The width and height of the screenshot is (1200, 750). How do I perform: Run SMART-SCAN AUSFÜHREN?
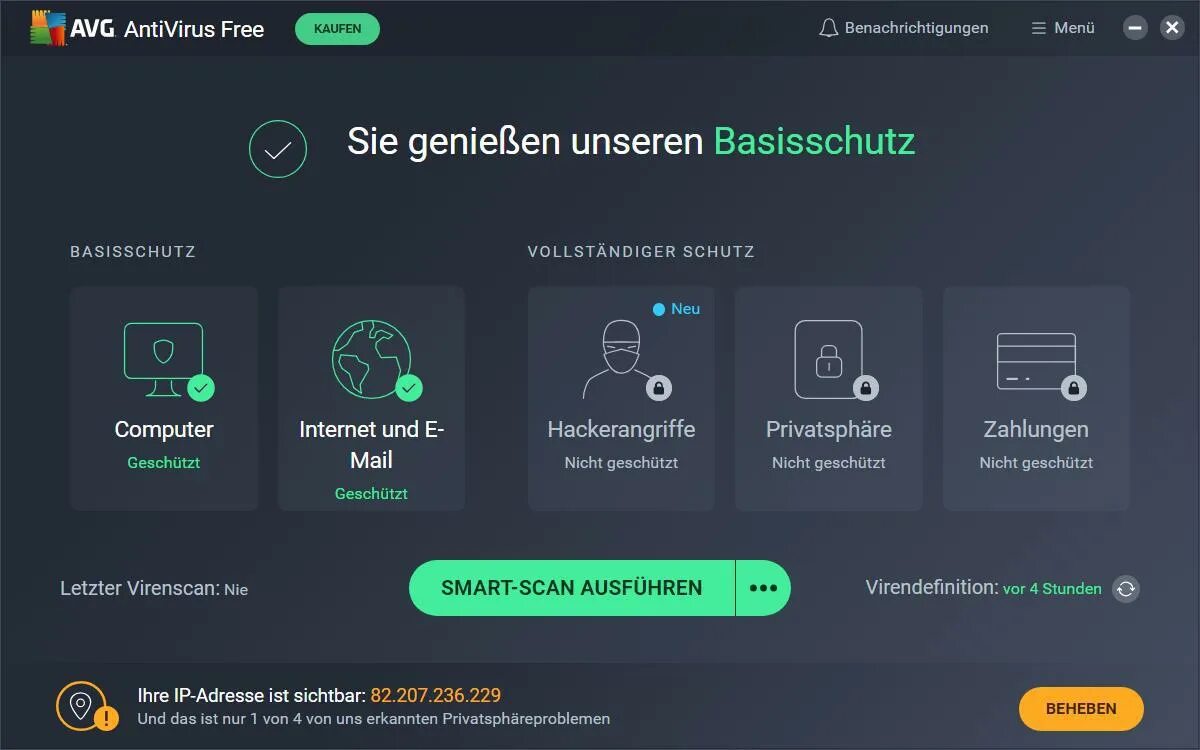pyautogui.click(x=572, y=588)
